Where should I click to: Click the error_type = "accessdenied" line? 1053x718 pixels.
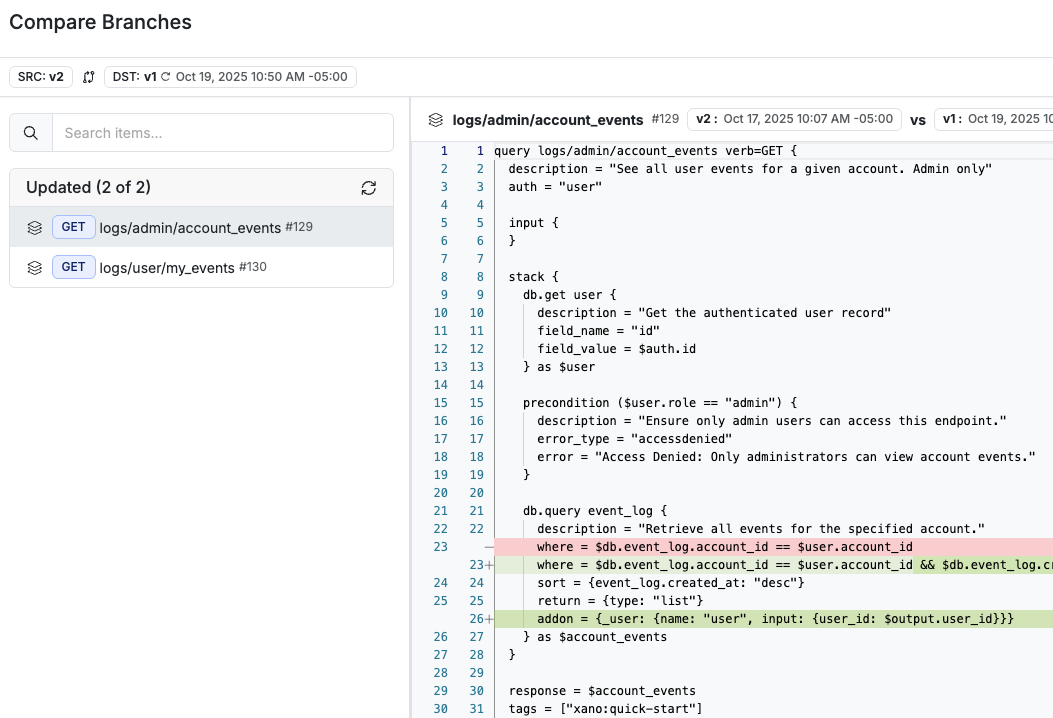click(x=635, y=439)
